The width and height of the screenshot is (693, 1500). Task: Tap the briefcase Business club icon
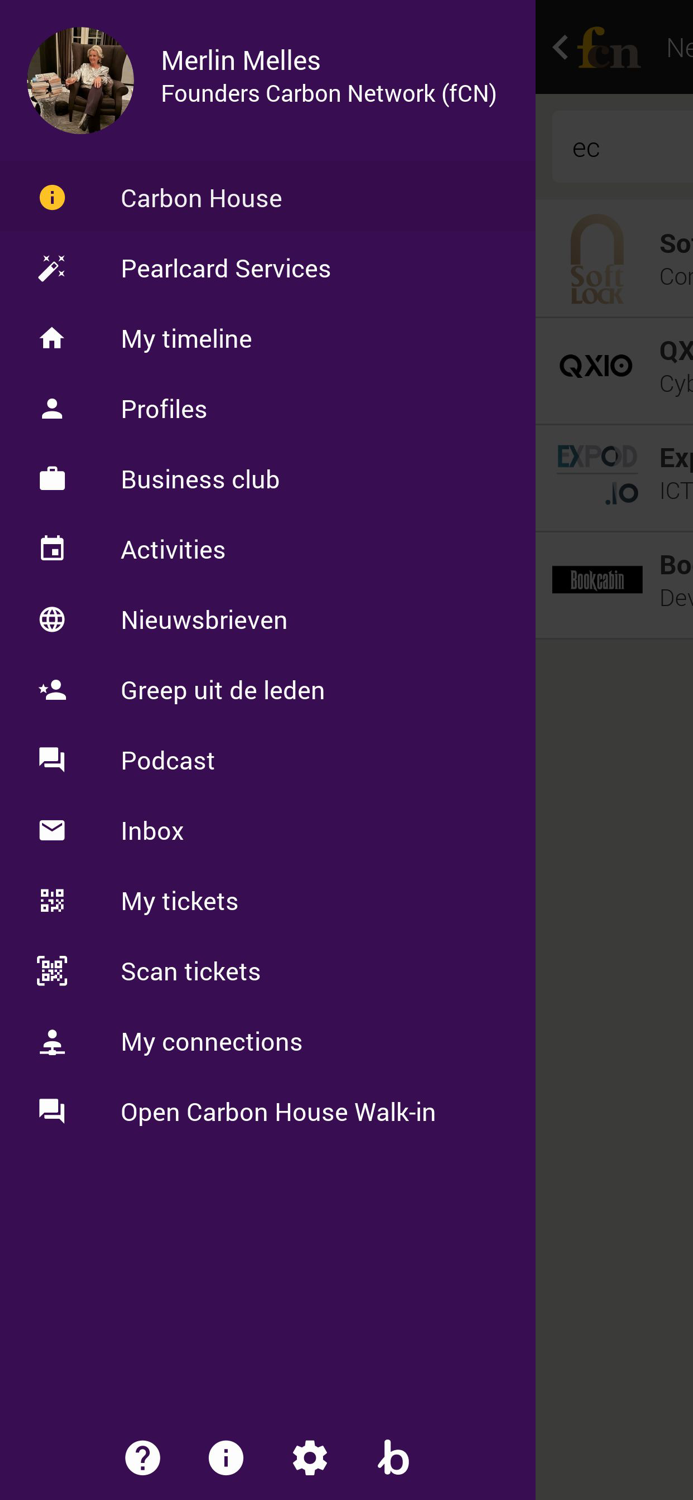pyautogui.click(x=52, y=479)
